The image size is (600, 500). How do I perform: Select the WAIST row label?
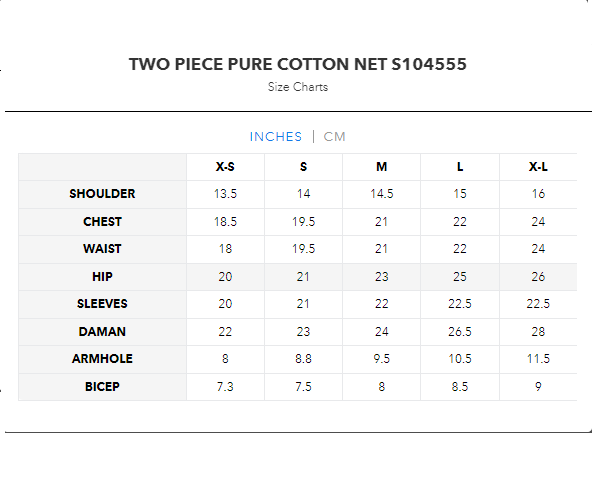[102, 249]
